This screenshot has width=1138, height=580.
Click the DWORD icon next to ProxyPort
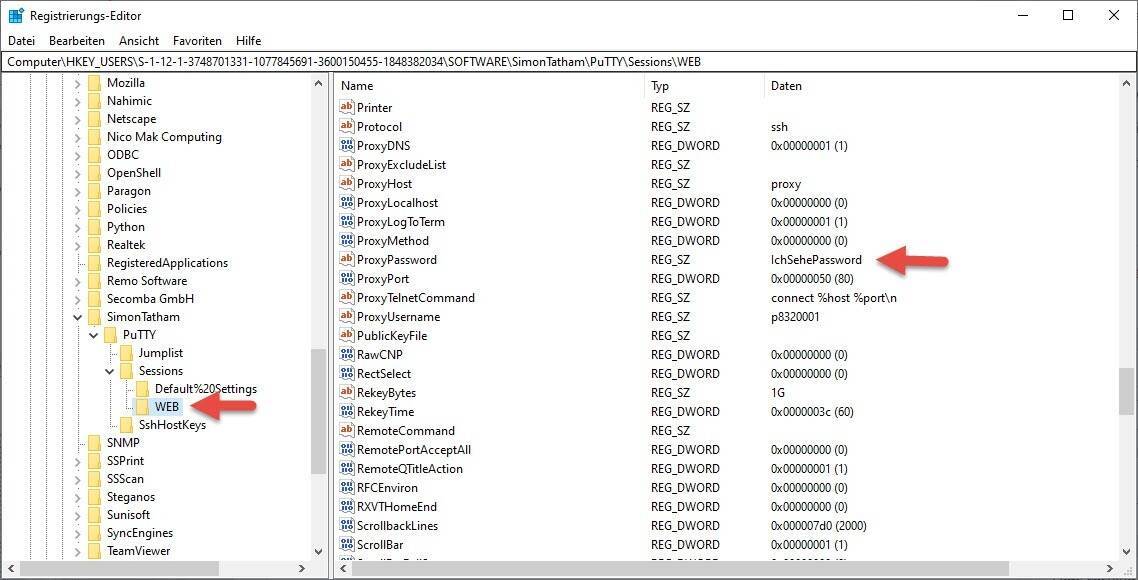click(347, 279)
